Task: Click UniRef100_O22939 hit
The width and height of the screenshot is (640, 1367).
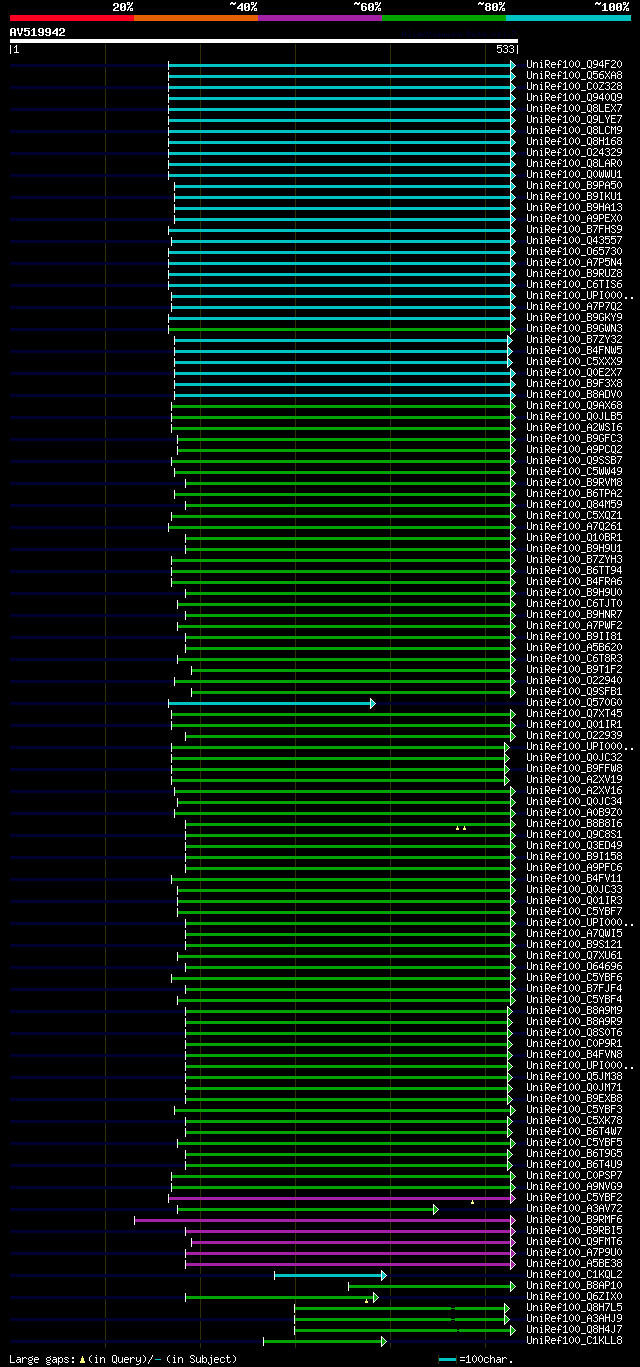Action: pyautogui.click(x=574, y=735)
